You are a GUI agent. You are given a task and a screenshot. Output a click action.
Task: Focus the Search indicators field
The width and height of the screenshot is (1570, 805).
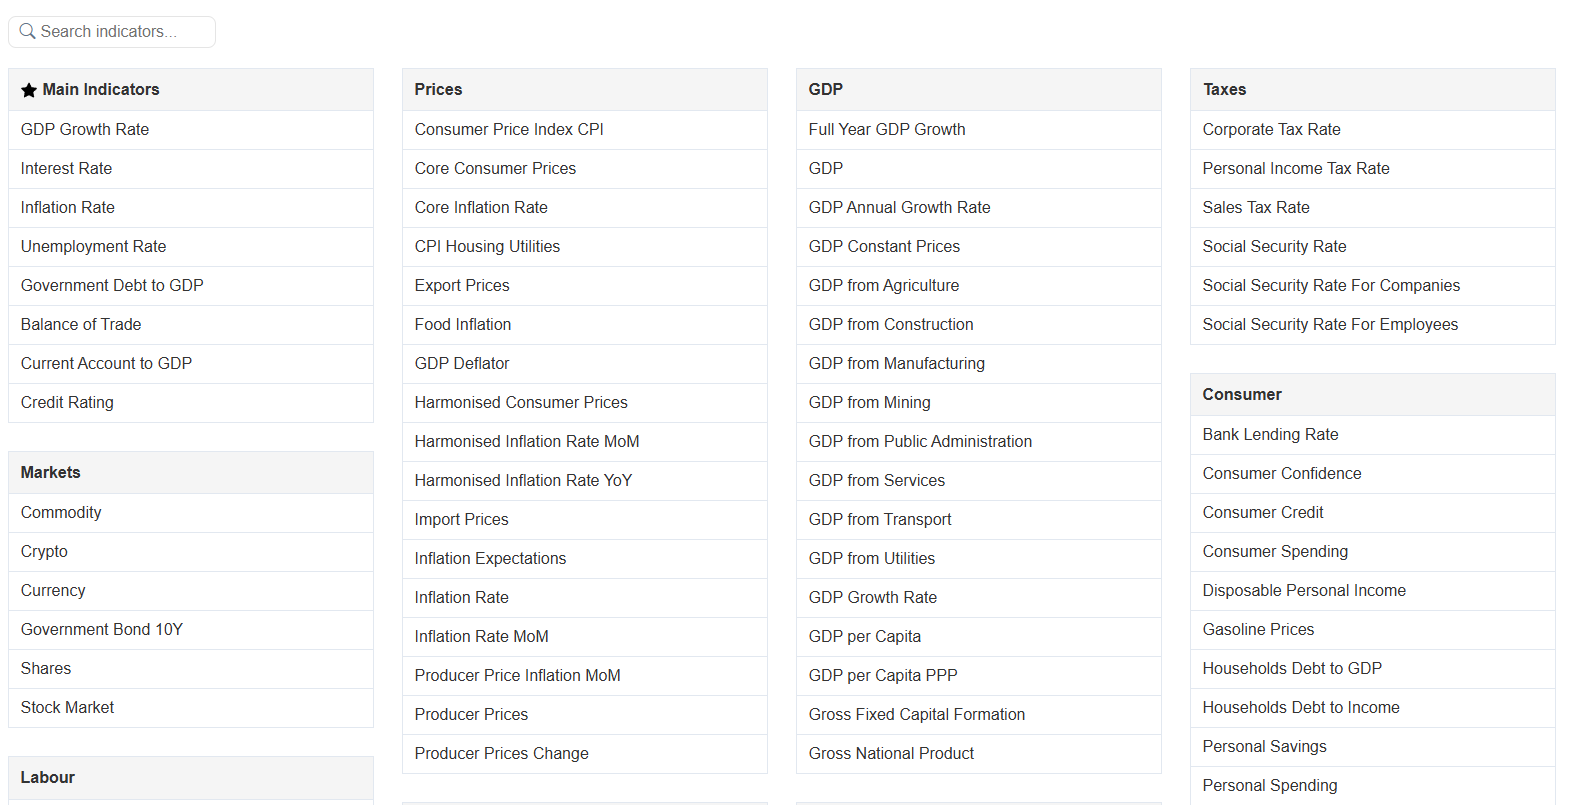112,32
